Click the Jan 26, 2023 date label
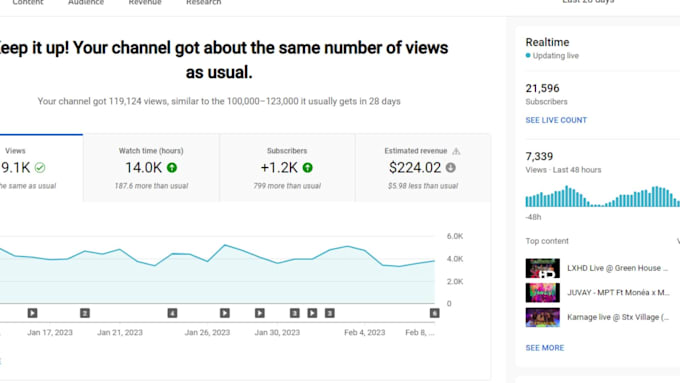 click(x=207, y=333)
